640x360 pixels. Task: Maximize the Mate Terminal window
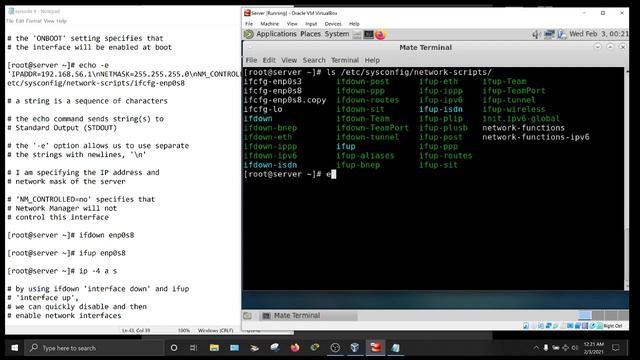pos(610,47)
